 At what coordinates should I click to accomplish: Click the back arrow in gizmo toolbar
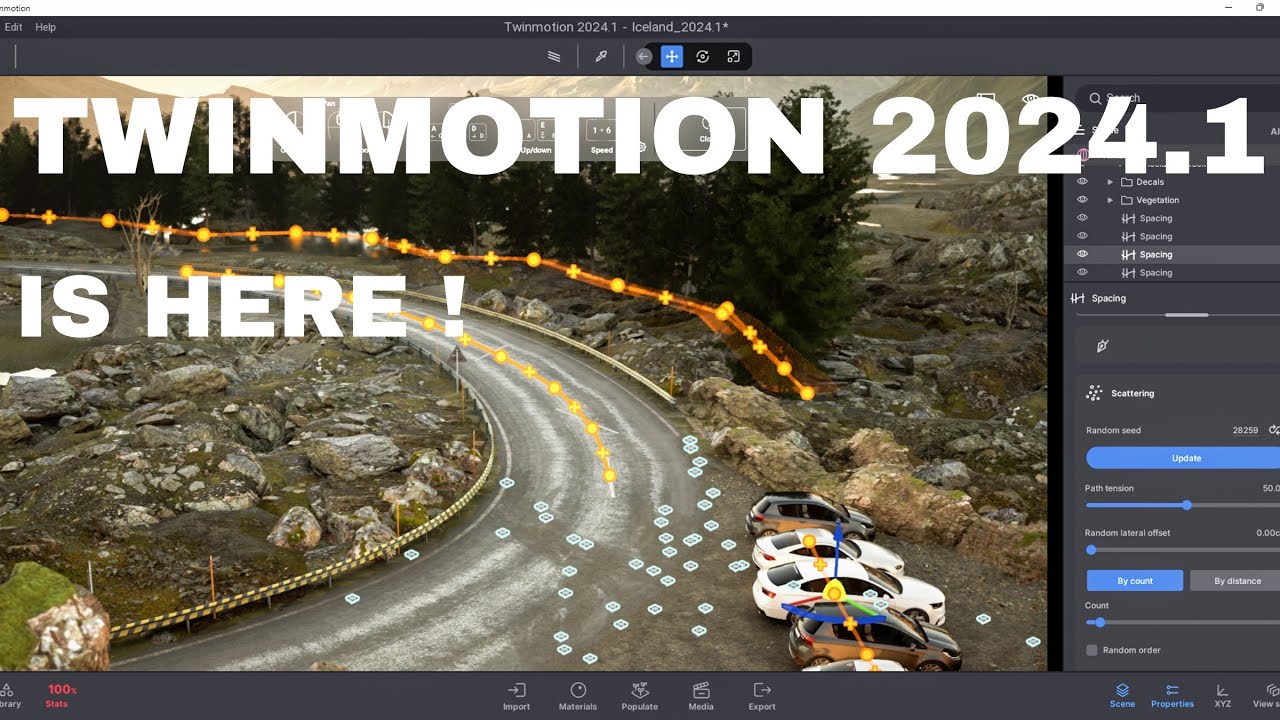click(x=644, y=57)
